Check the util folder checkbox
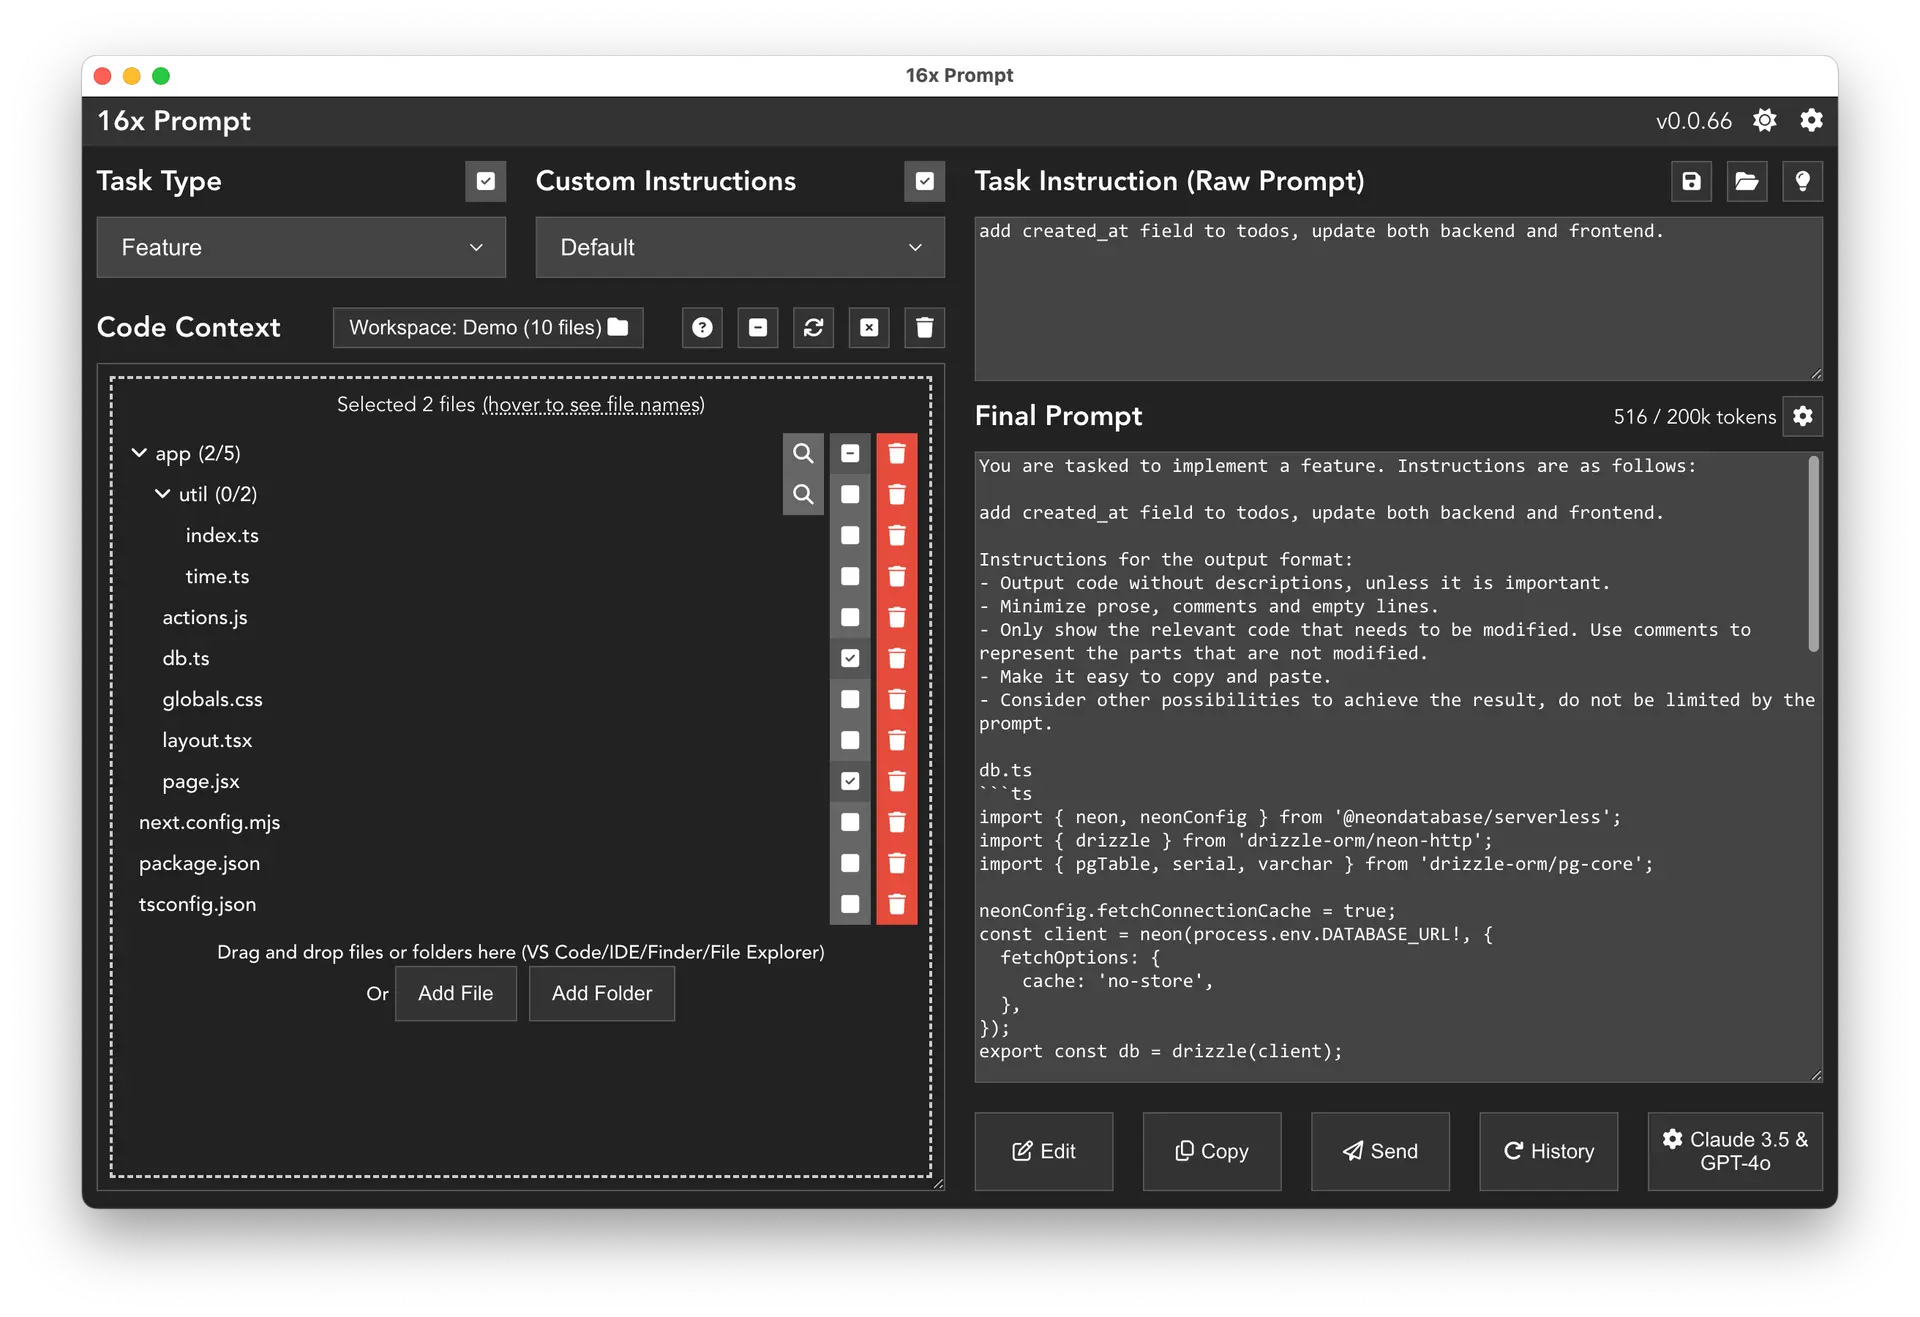Image resolution: width=1920 pixels, height=1317 pixels. click(850, 494)
